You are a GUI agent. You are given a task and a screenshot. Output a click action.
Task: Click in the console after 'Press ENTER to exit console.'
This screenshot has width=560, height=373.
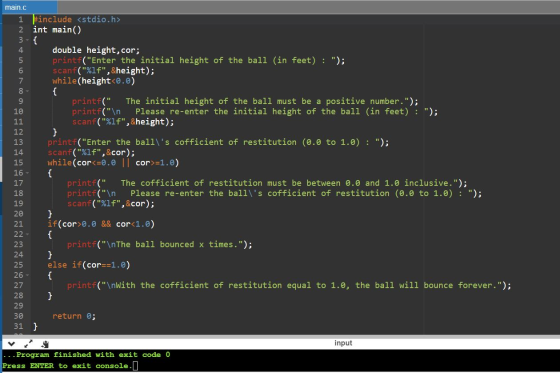[135, 366]
